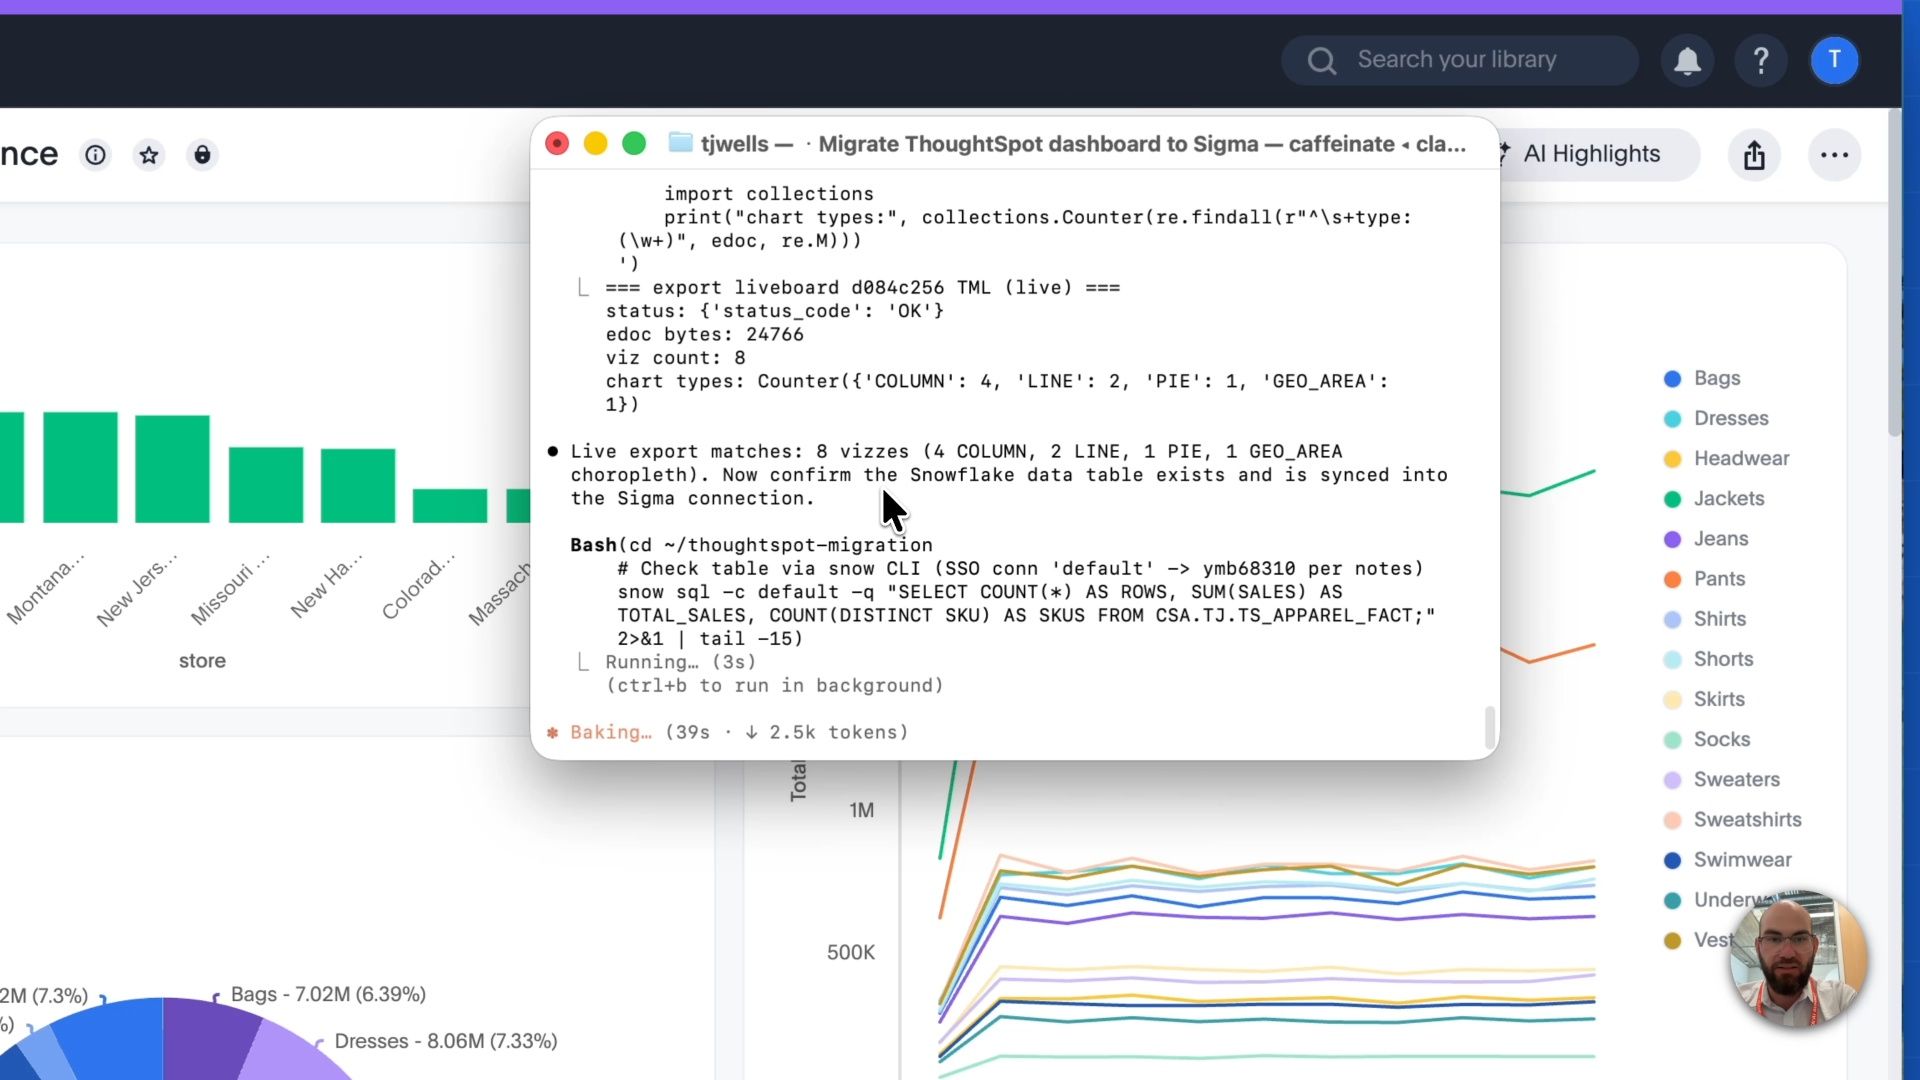Viewport: 1920px width, 1080px height.
Task: Toggle Skirts legend dot
Action: tap(1672, 699)
